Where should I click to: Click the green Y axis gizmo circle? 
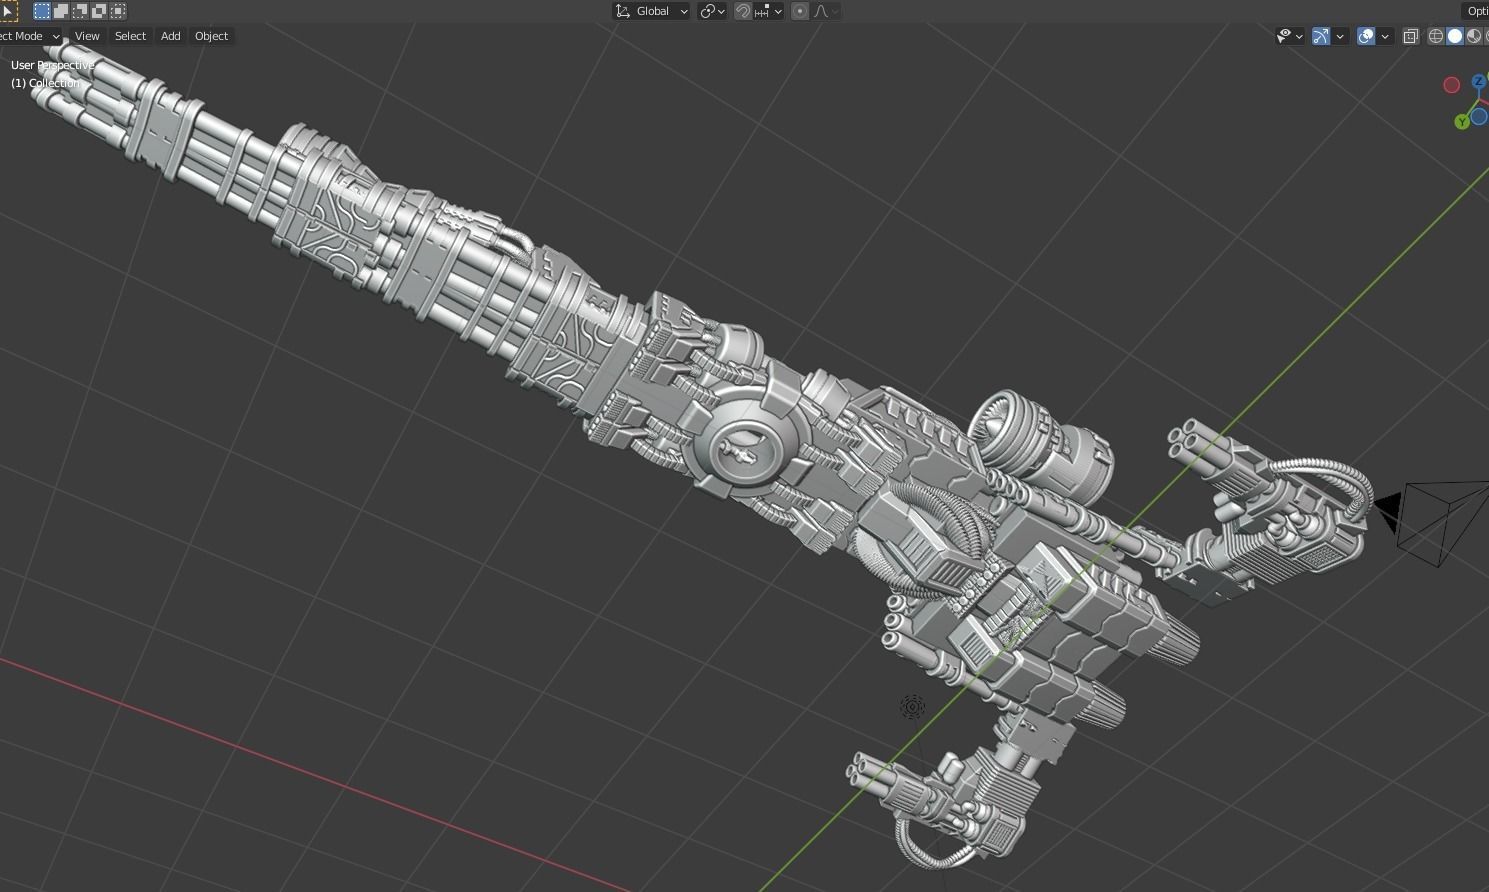click(1462, 121)
